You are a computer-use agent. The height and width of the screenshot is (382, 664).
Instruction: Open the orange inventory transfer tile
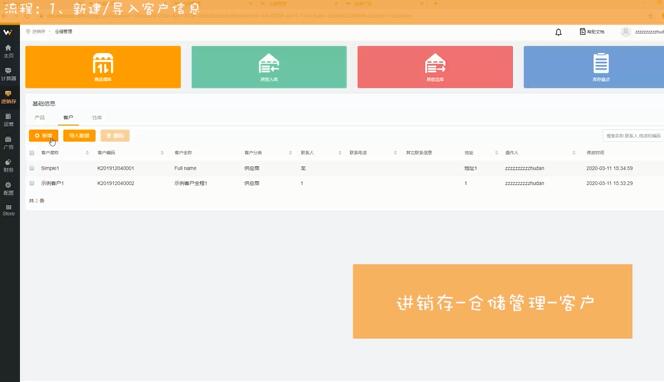coord(103,67)
